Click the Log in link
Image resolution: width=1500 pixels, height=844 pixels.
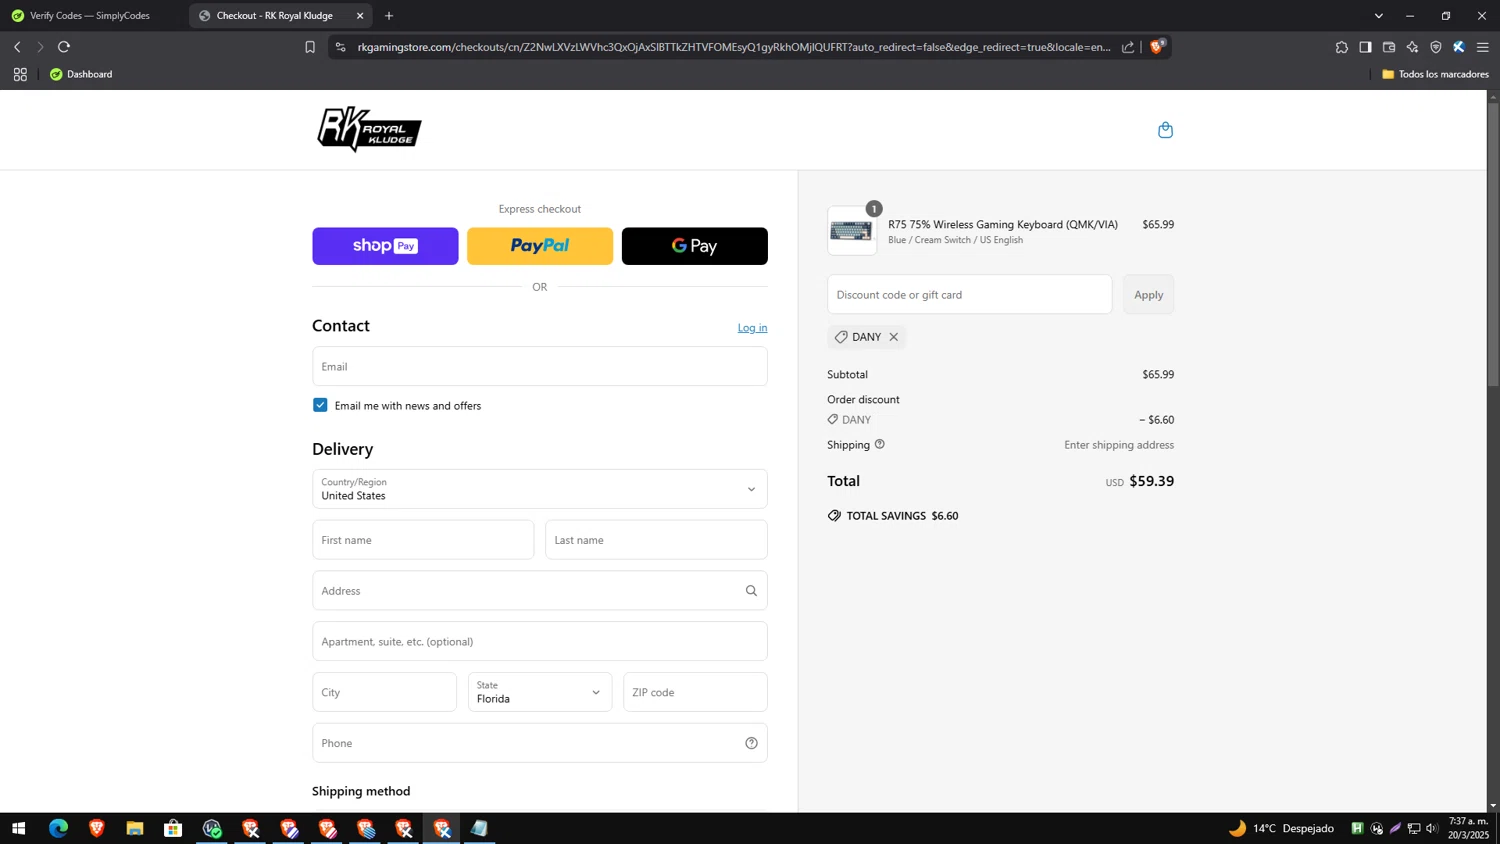(752, 328)
